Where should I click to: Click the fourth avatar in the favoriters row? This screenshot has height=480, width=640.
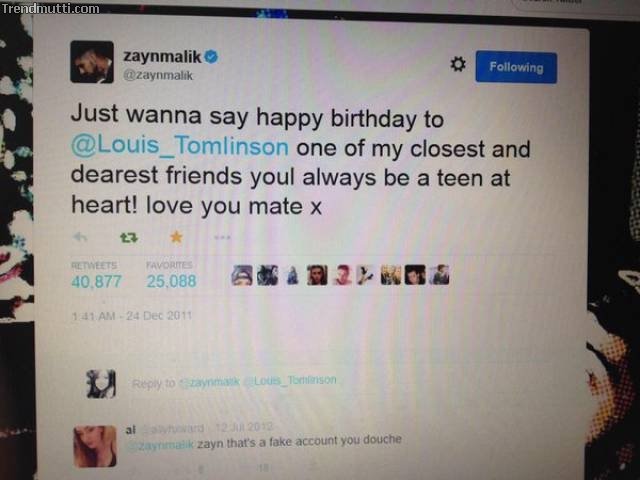[x=317, y=275]
